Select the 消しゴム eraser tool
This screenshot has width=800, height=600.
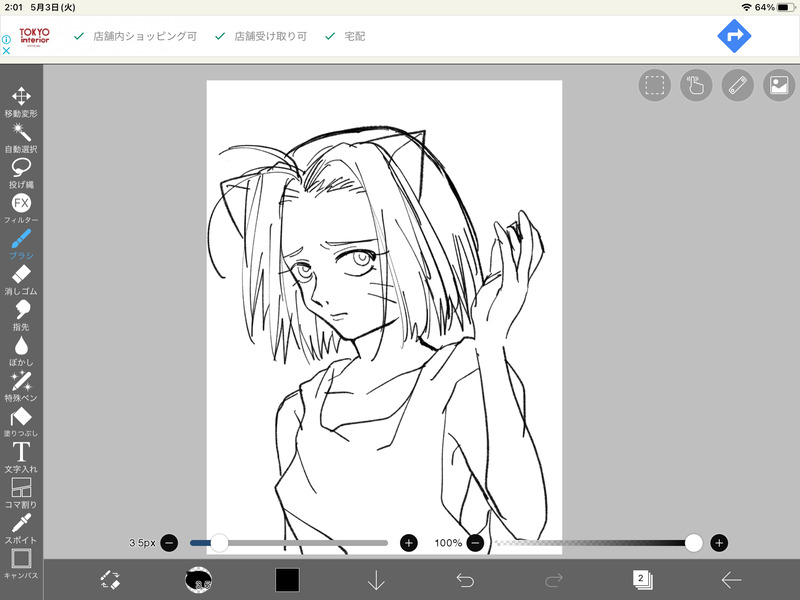[x=21, y=280]
